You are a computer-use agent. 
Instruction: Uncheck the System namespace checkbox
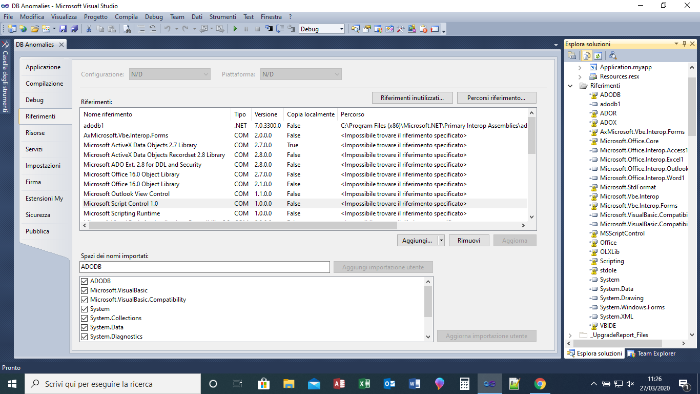pos(84,309)
